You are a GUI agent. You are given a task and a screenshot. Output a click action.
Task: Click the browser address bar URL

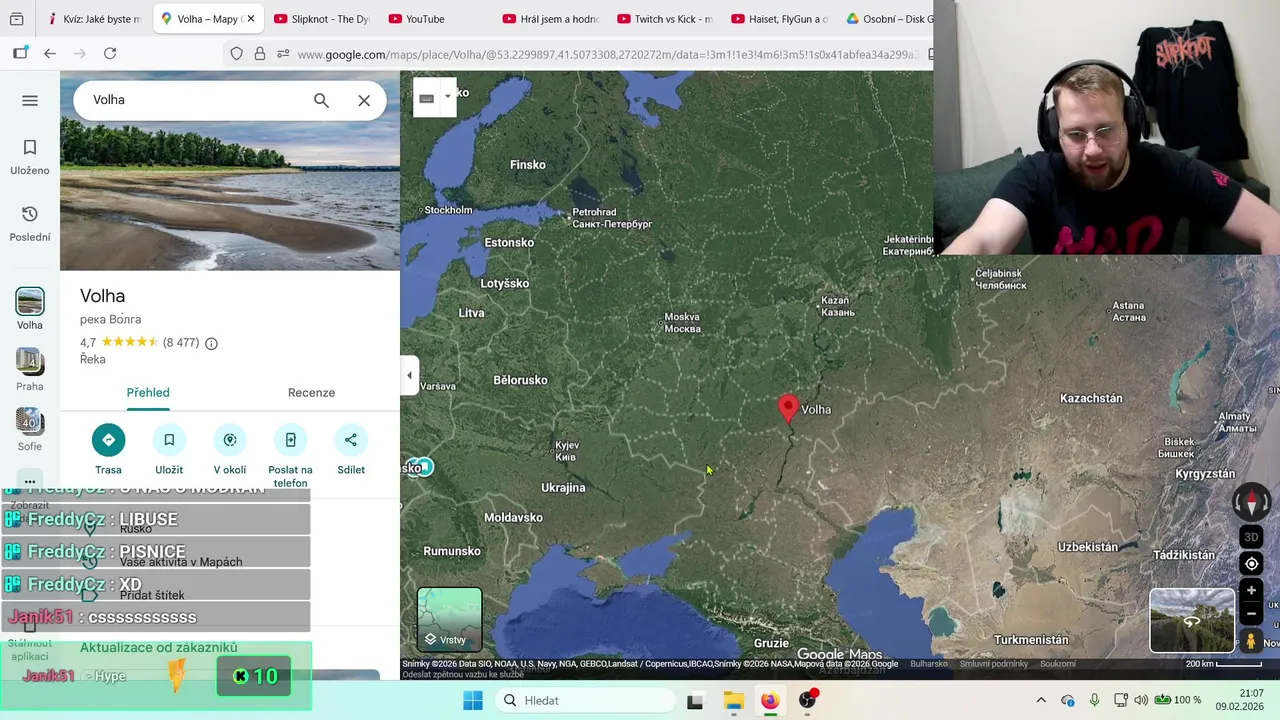[607, 54]
